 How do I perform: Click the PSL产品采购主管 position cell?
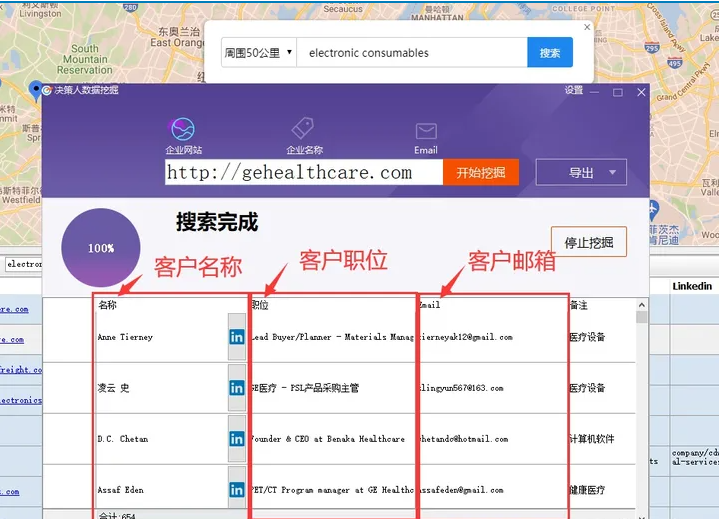[x=305, y=388]
